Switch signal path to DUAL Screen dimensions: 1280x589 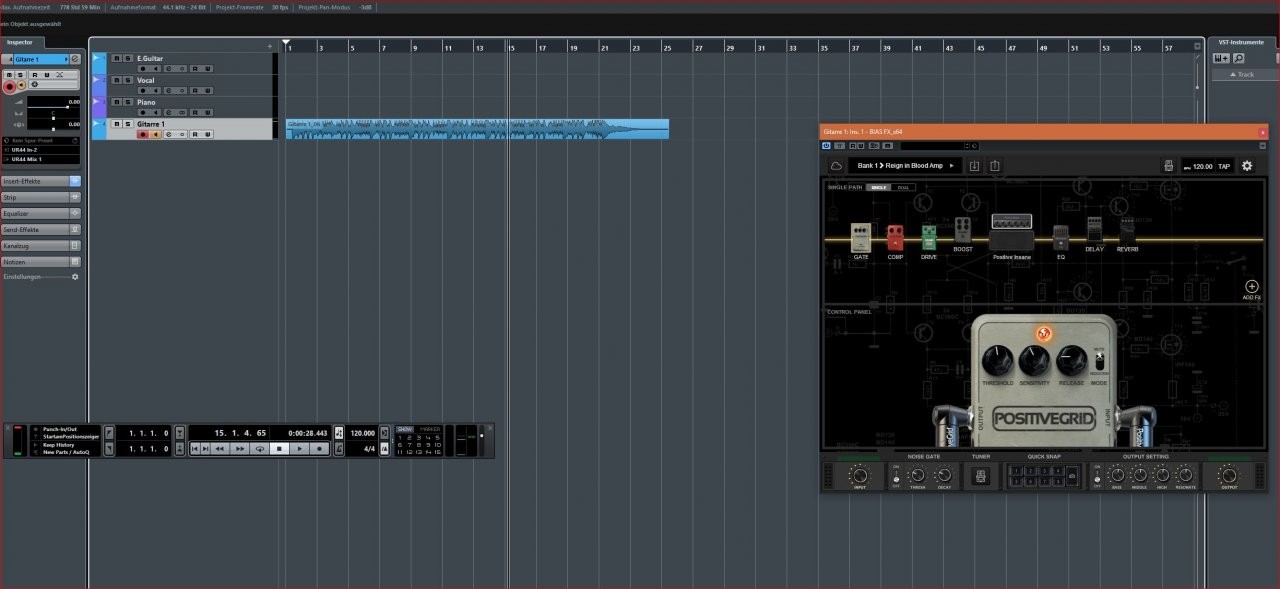pyautogui.click(x=903, y=187)
